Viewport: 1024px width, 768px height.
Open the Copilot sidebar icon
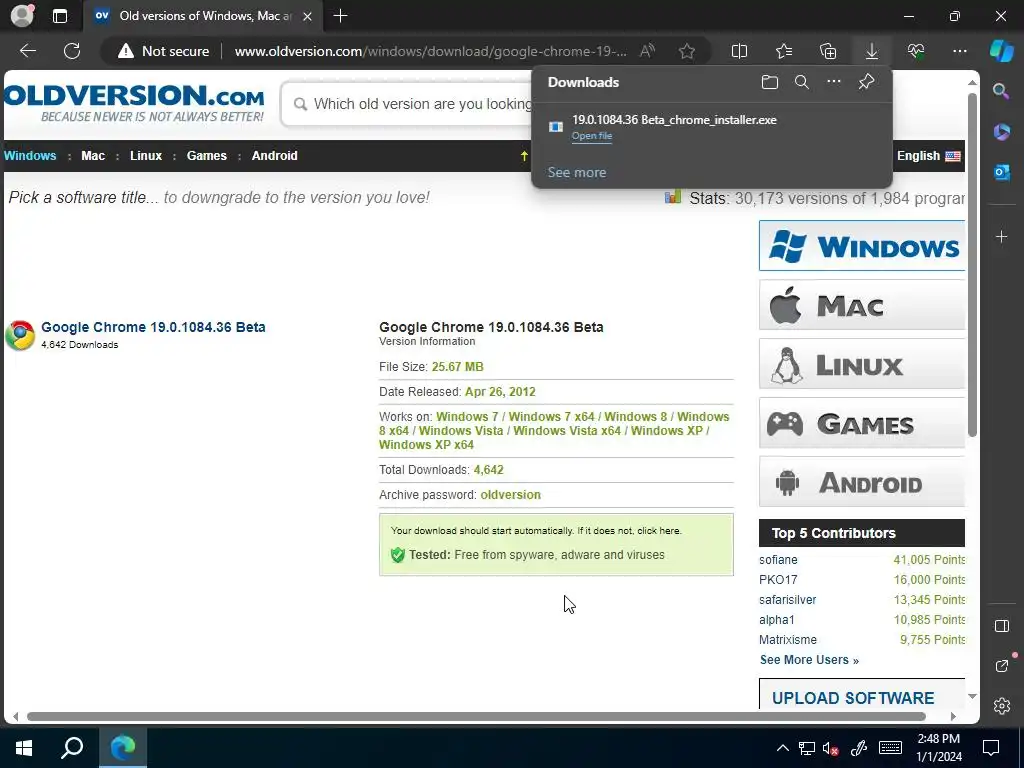(x=1001, y=51)
